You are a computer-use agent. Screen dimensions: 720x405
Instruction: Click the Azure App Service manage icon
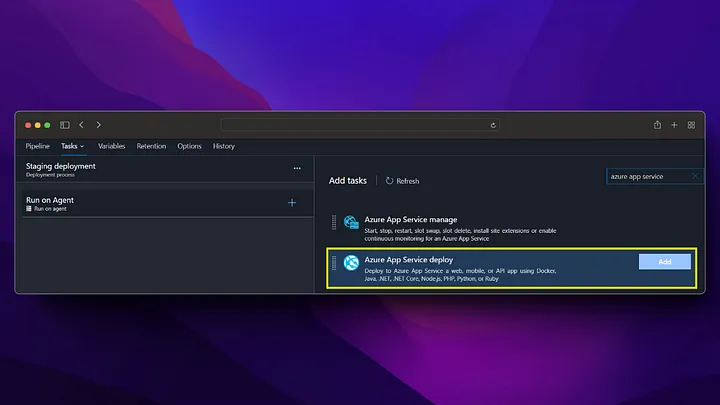click(351, 223)
